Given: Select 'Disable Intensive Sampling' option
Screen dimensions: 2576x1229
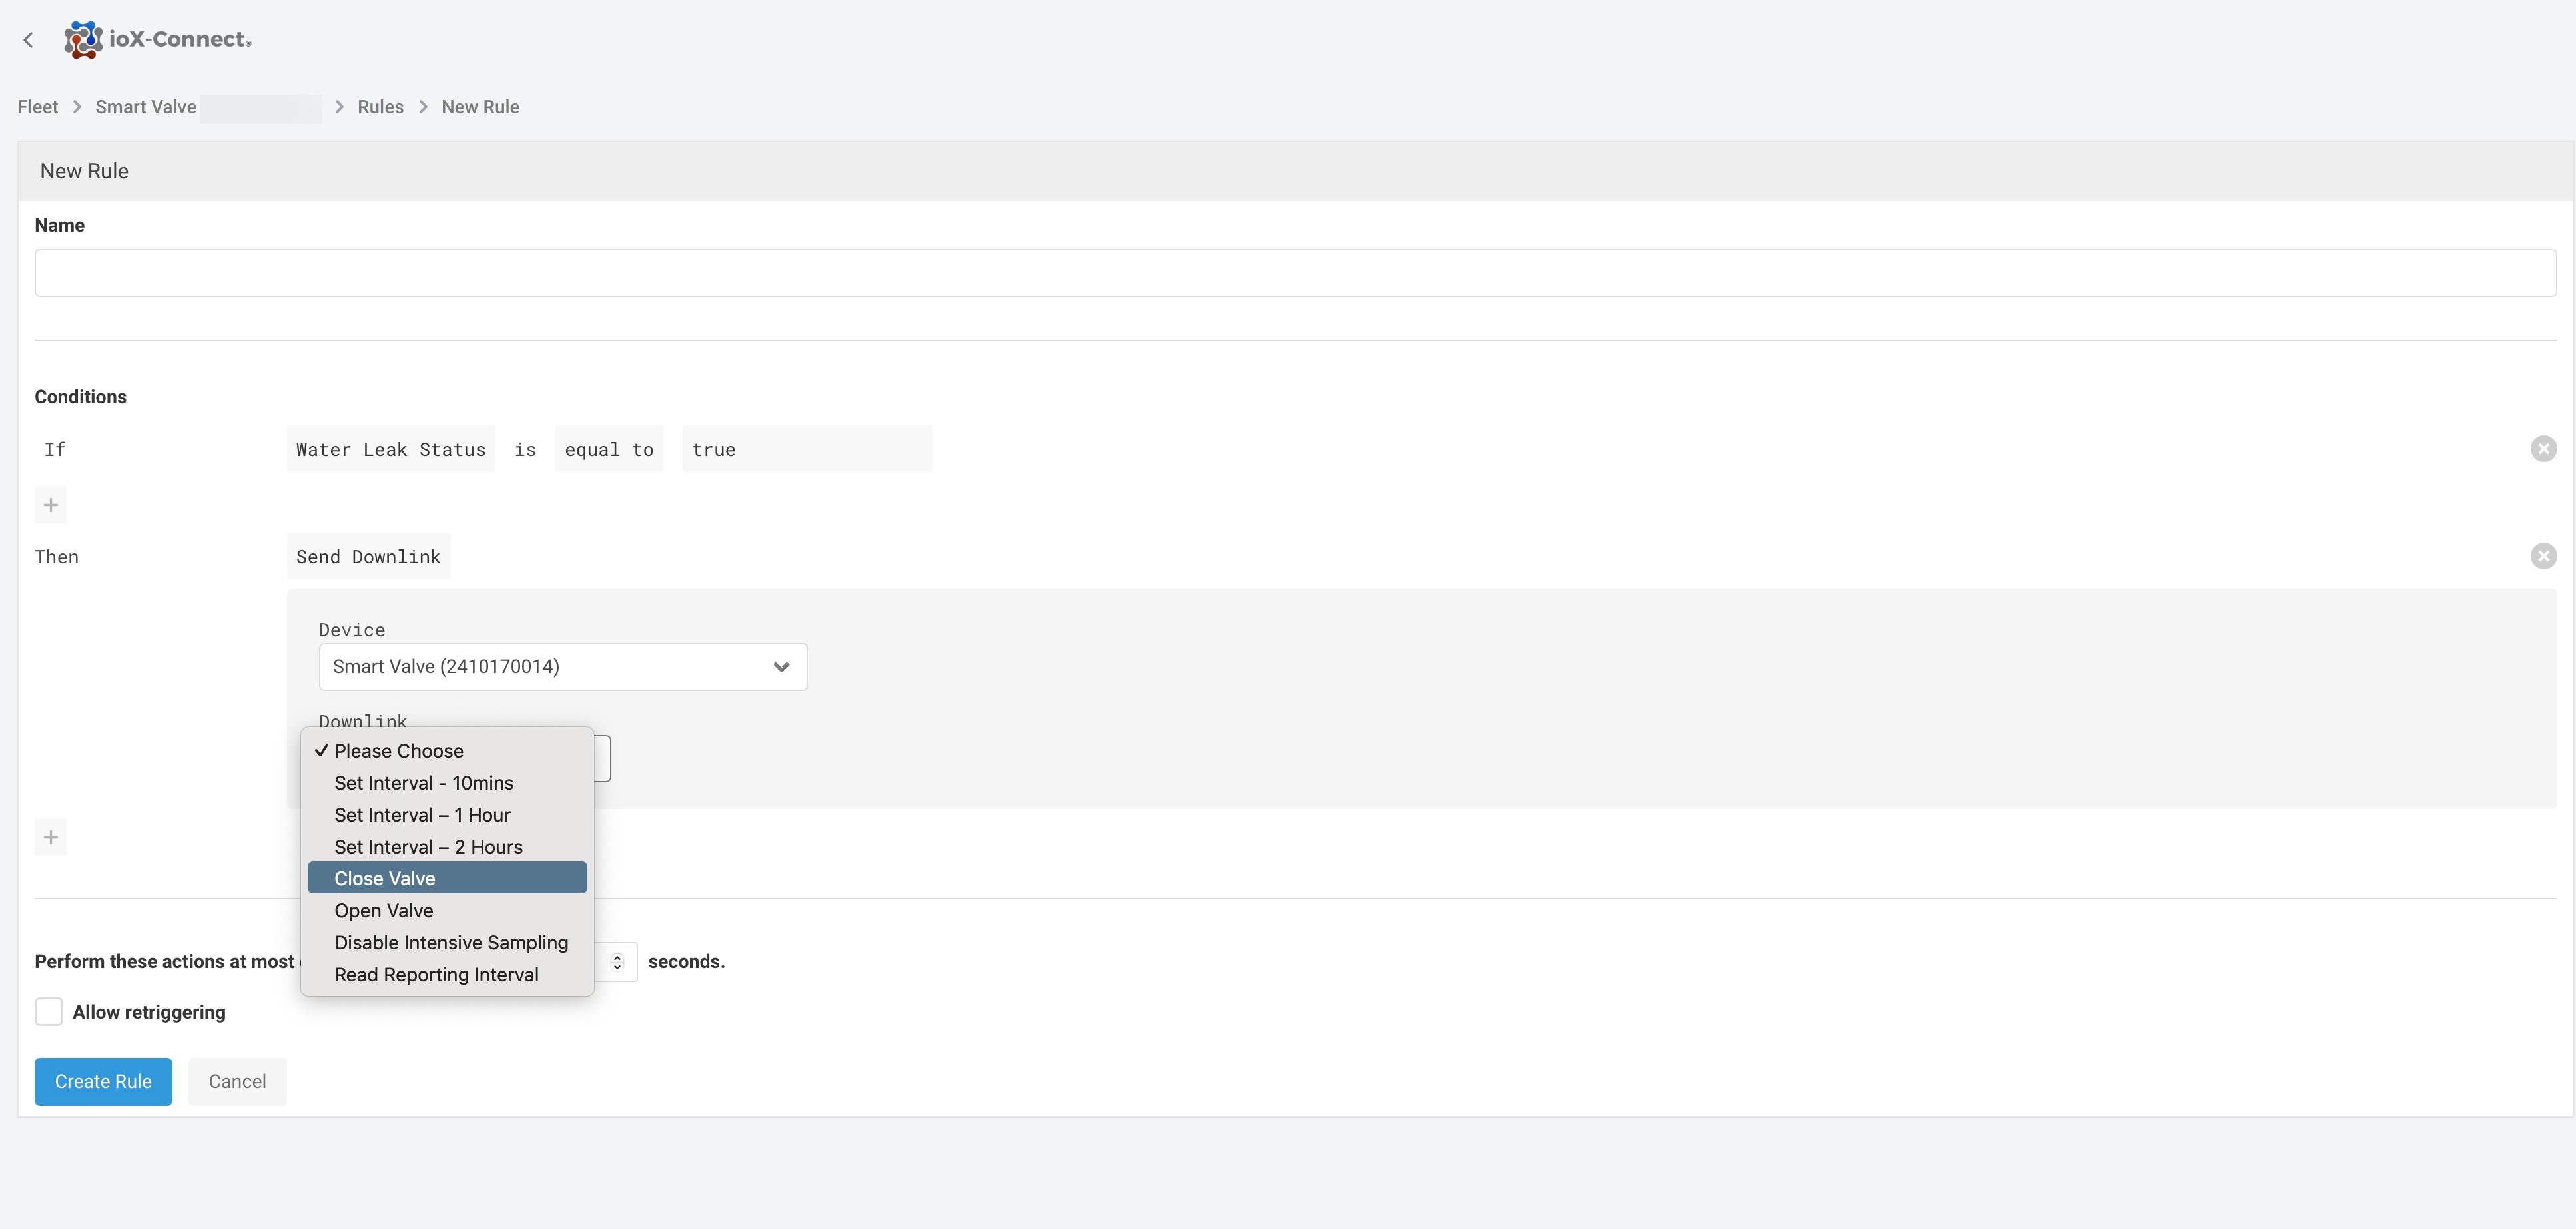Looking at the screenshot, I should click(x=447, y=943).
